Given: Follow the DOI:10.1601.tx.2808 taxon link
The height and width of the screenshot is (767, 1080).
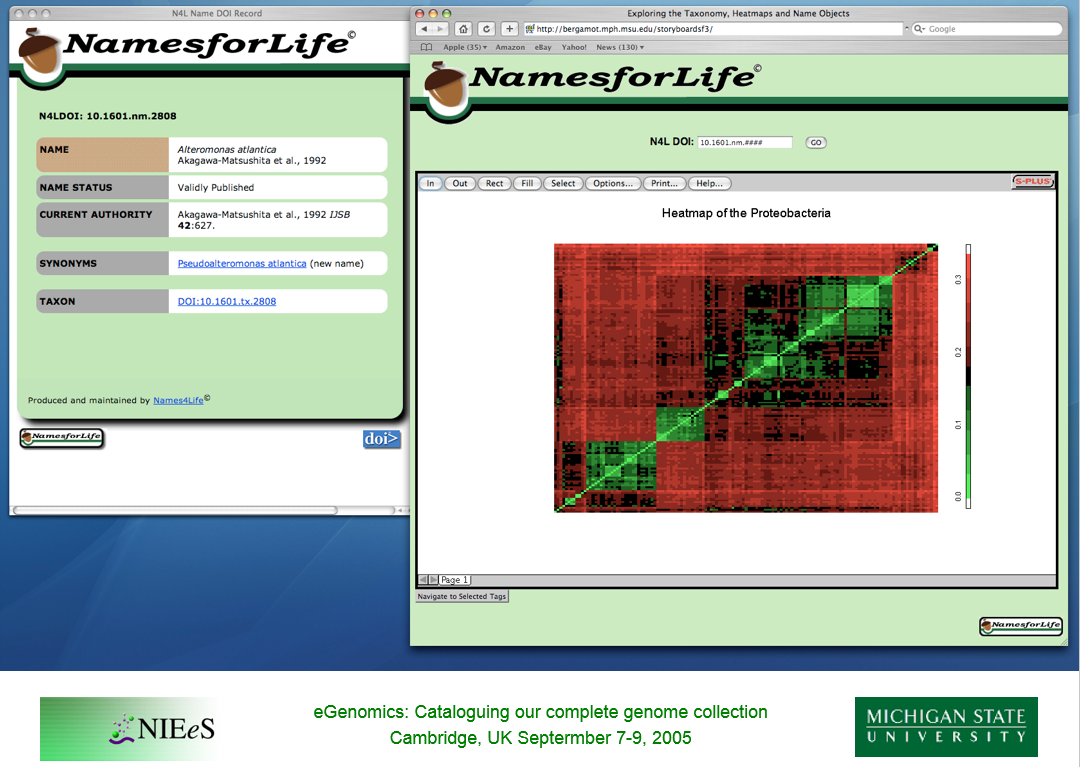Looking at the screenshot, I should pos(227,301).
